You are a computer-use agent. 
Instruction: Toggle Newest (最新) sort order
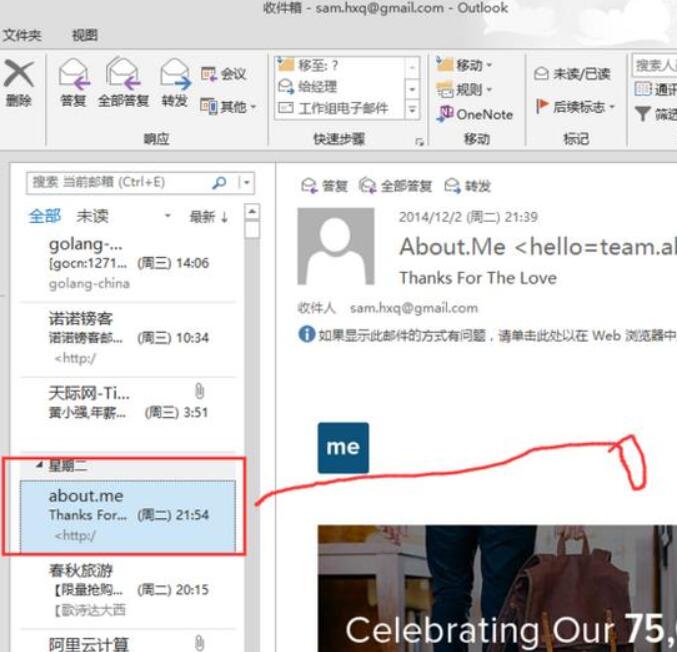(x=209, y=216)
